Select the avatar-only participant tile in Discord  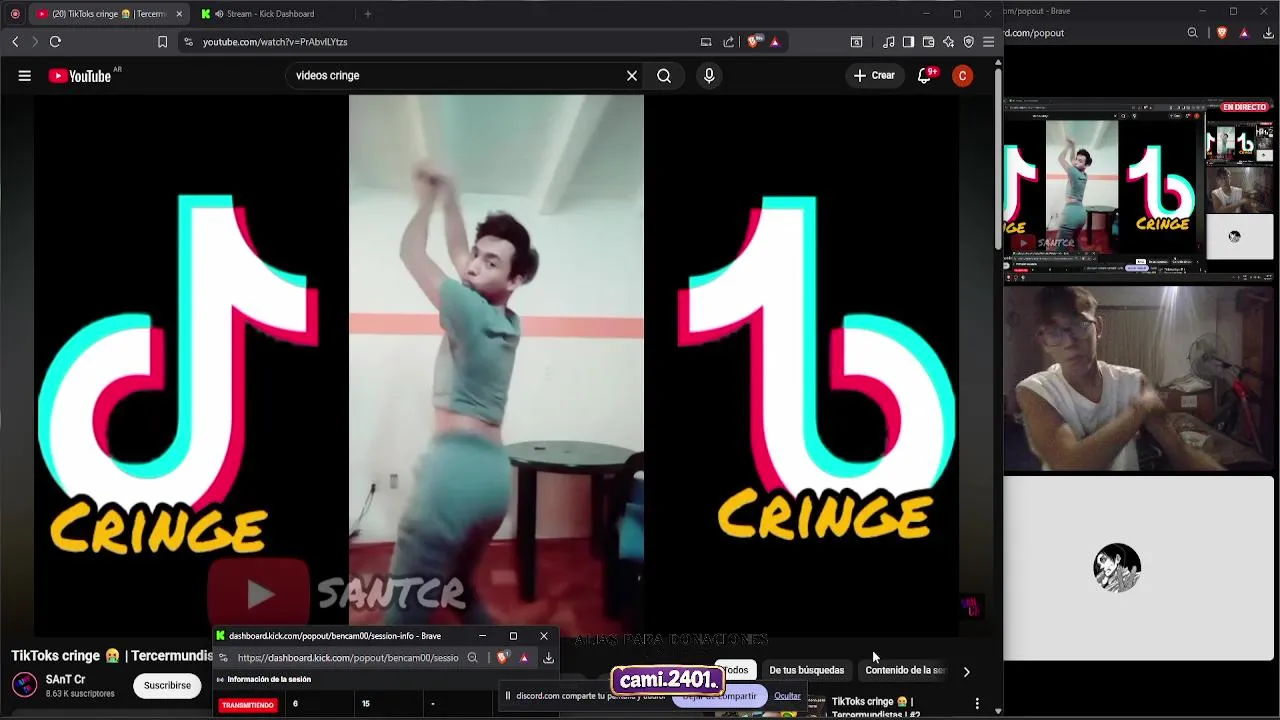[1139, 568]
